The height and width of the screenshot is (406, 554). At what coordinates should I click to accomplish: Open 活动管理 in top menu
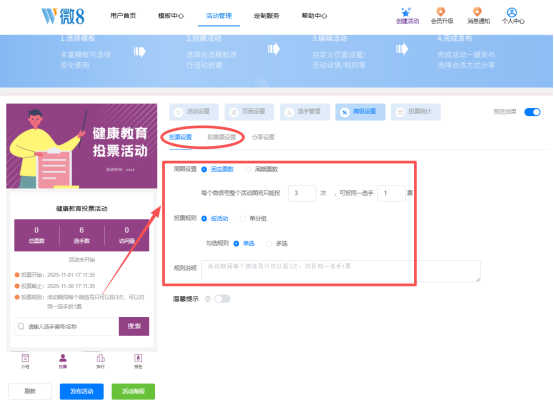[219, 16]
